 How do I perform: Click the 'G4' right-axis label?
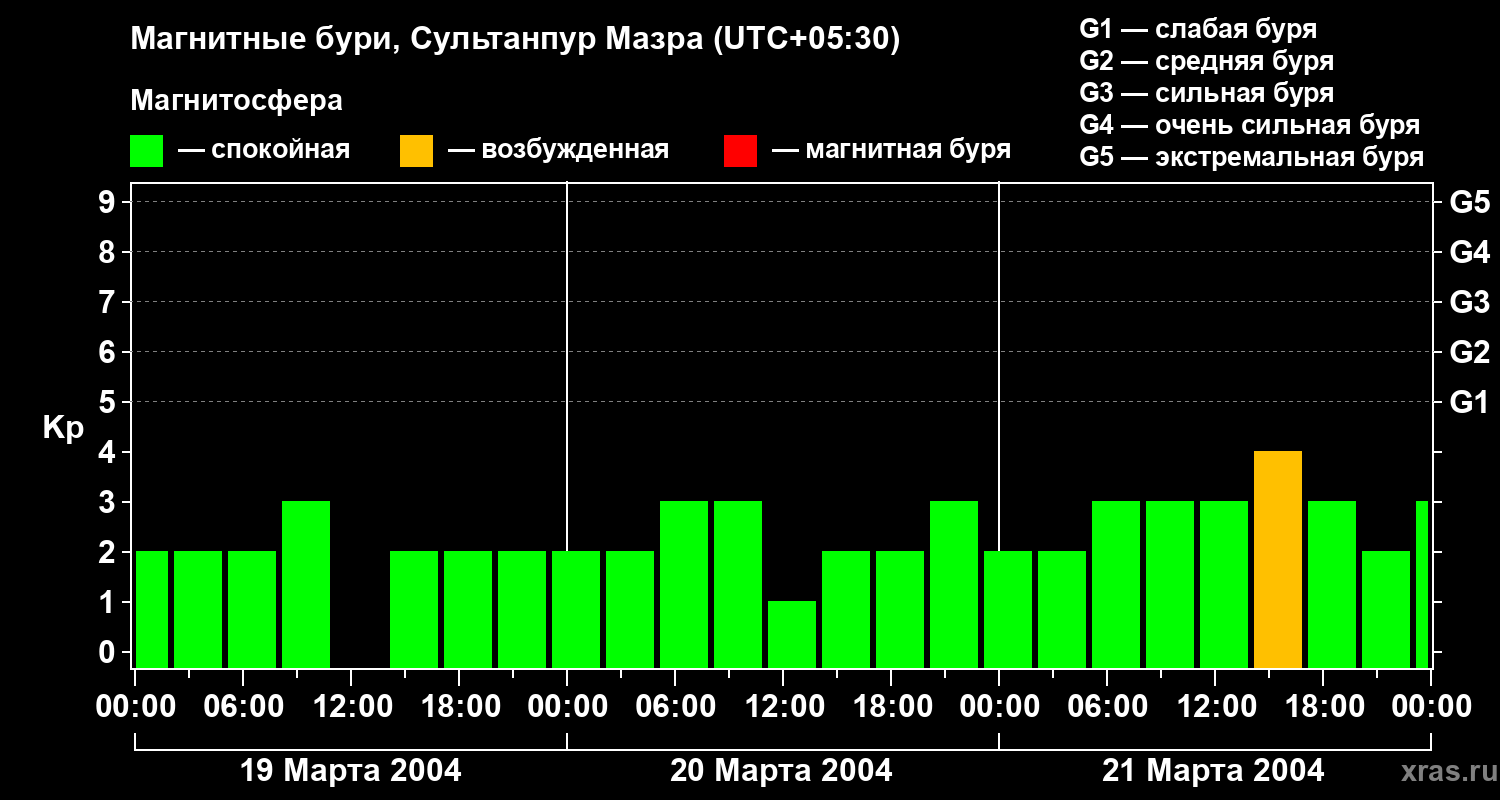pyautogui.click(x=1470, y=253)
